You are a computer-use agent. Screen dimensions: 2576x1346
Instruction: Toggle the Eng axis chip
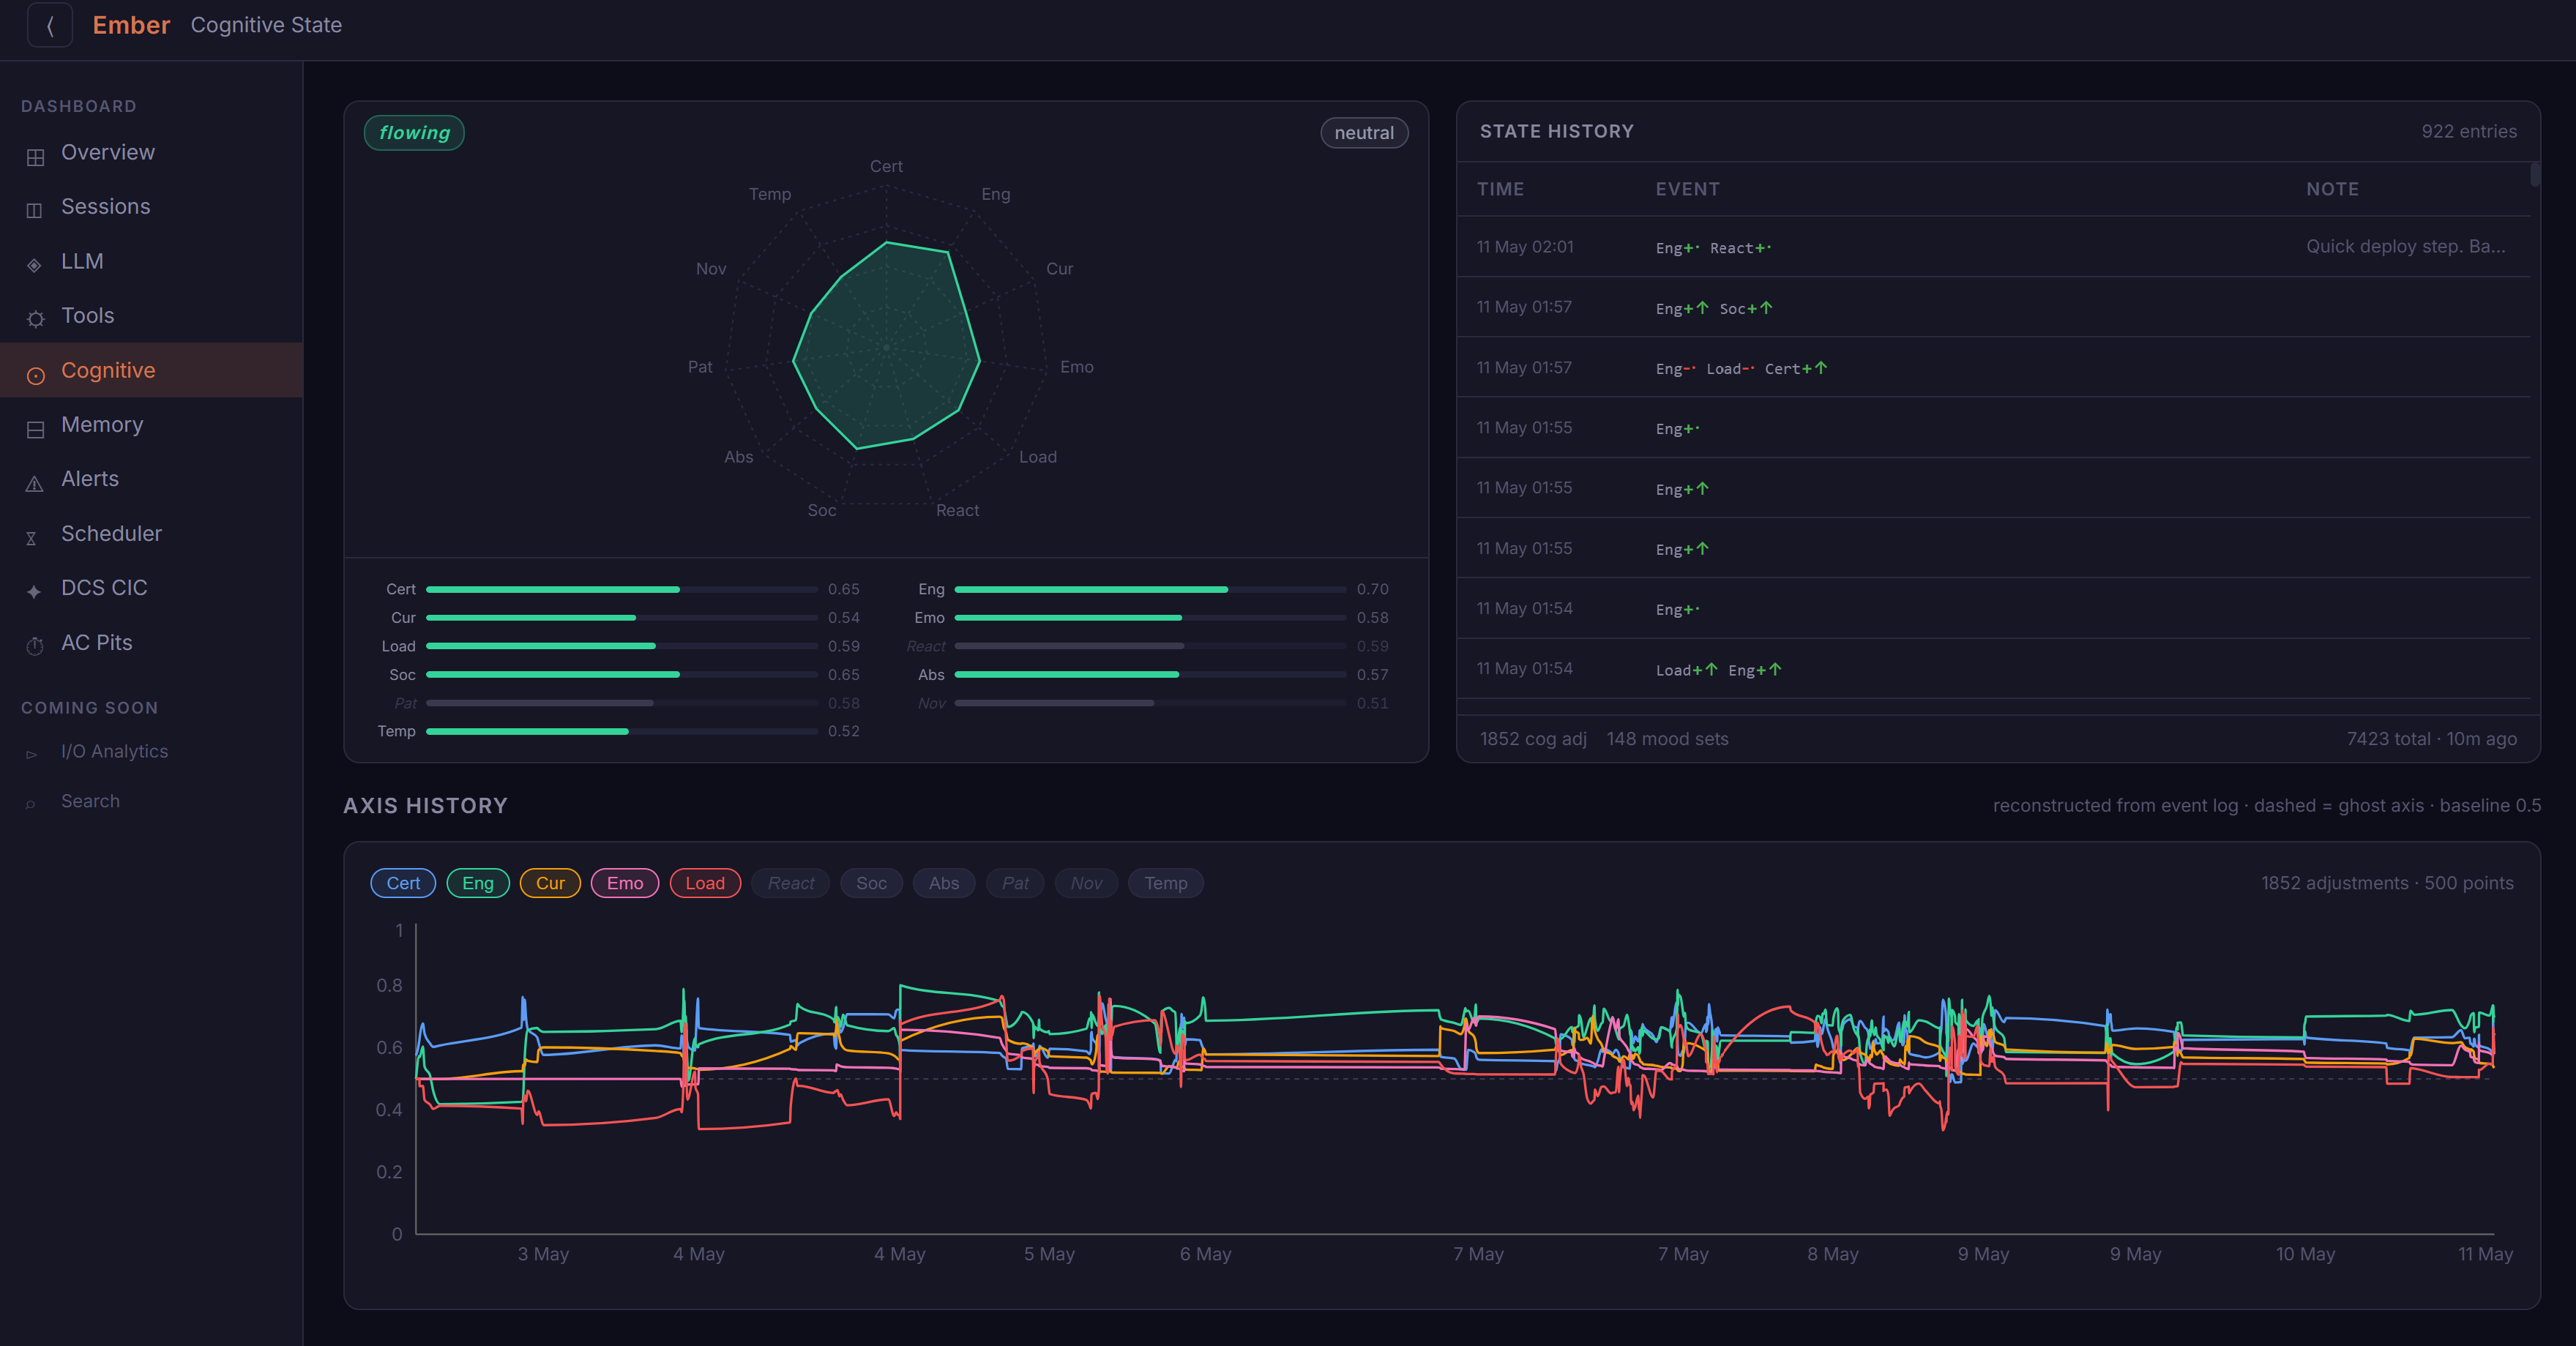pyautogui.click(x=478, y=883)
